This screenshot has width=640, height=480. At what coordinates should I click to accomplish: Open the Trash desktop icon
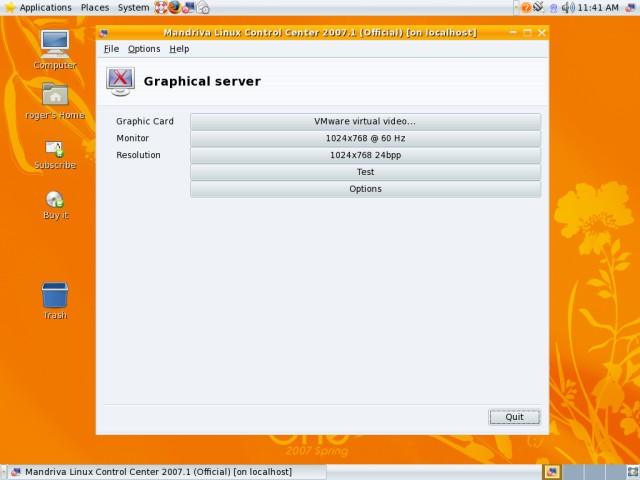[x=55, y=295]
